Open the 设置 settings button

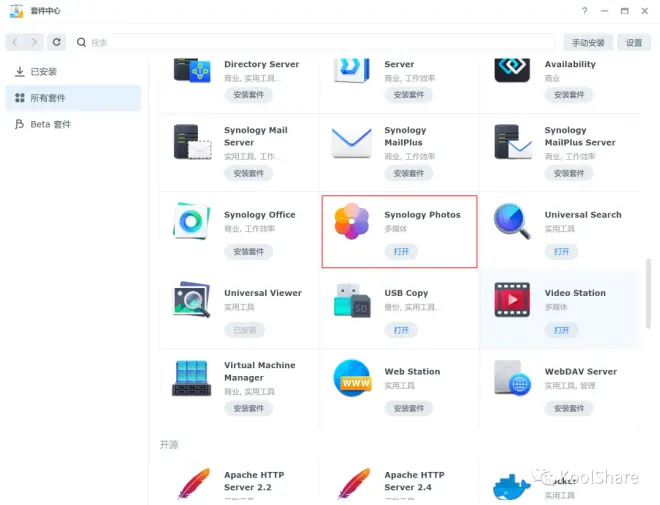tap(634, 43)
